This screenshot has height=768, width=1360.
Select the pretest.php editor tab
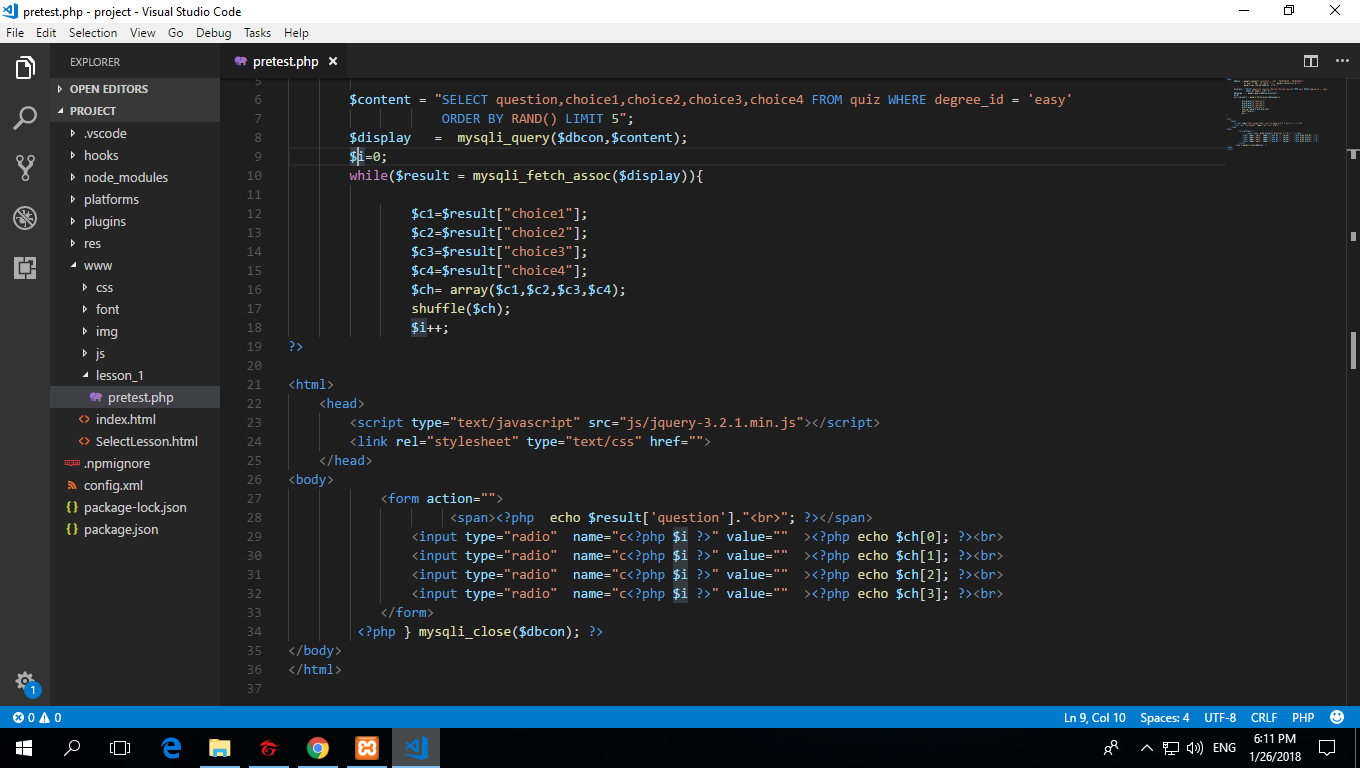[x=285, y=61]
